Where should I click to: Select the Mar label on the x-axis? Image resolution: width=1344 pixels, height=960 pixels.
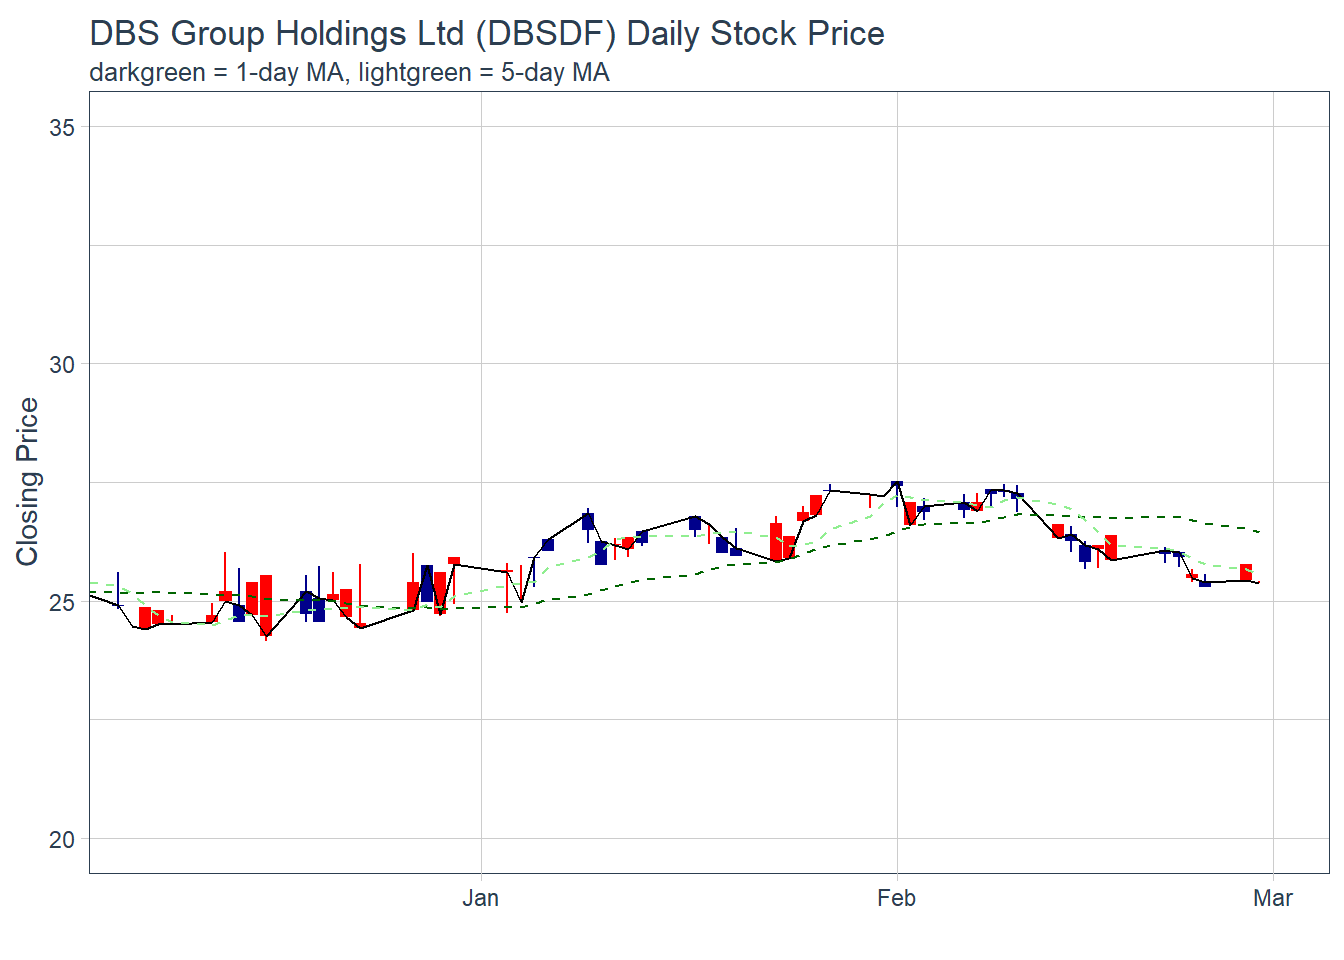(x=1272, y=898)
